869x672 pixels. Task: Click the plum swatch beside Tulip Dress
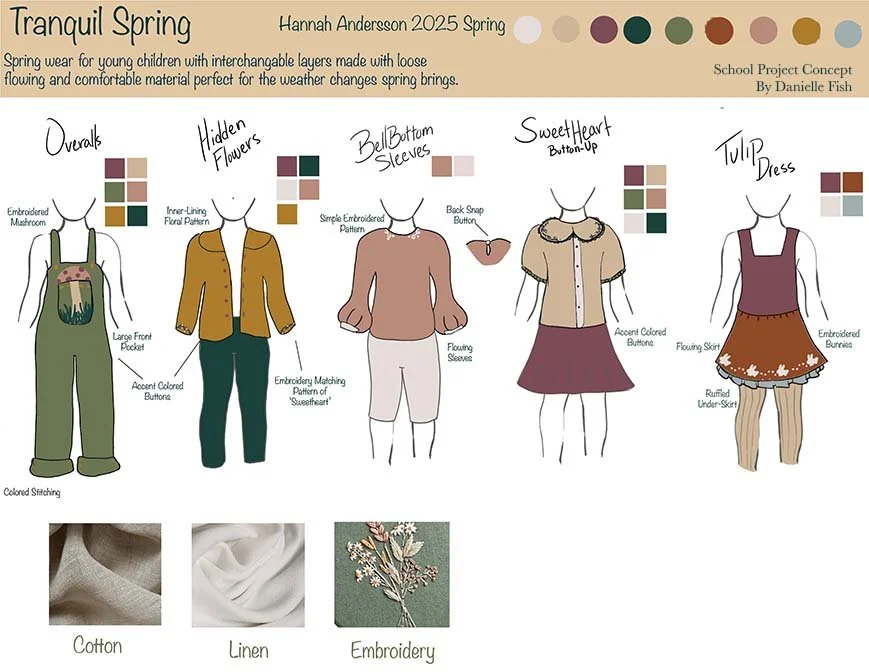pyautogui.click(x=831, y=182)
